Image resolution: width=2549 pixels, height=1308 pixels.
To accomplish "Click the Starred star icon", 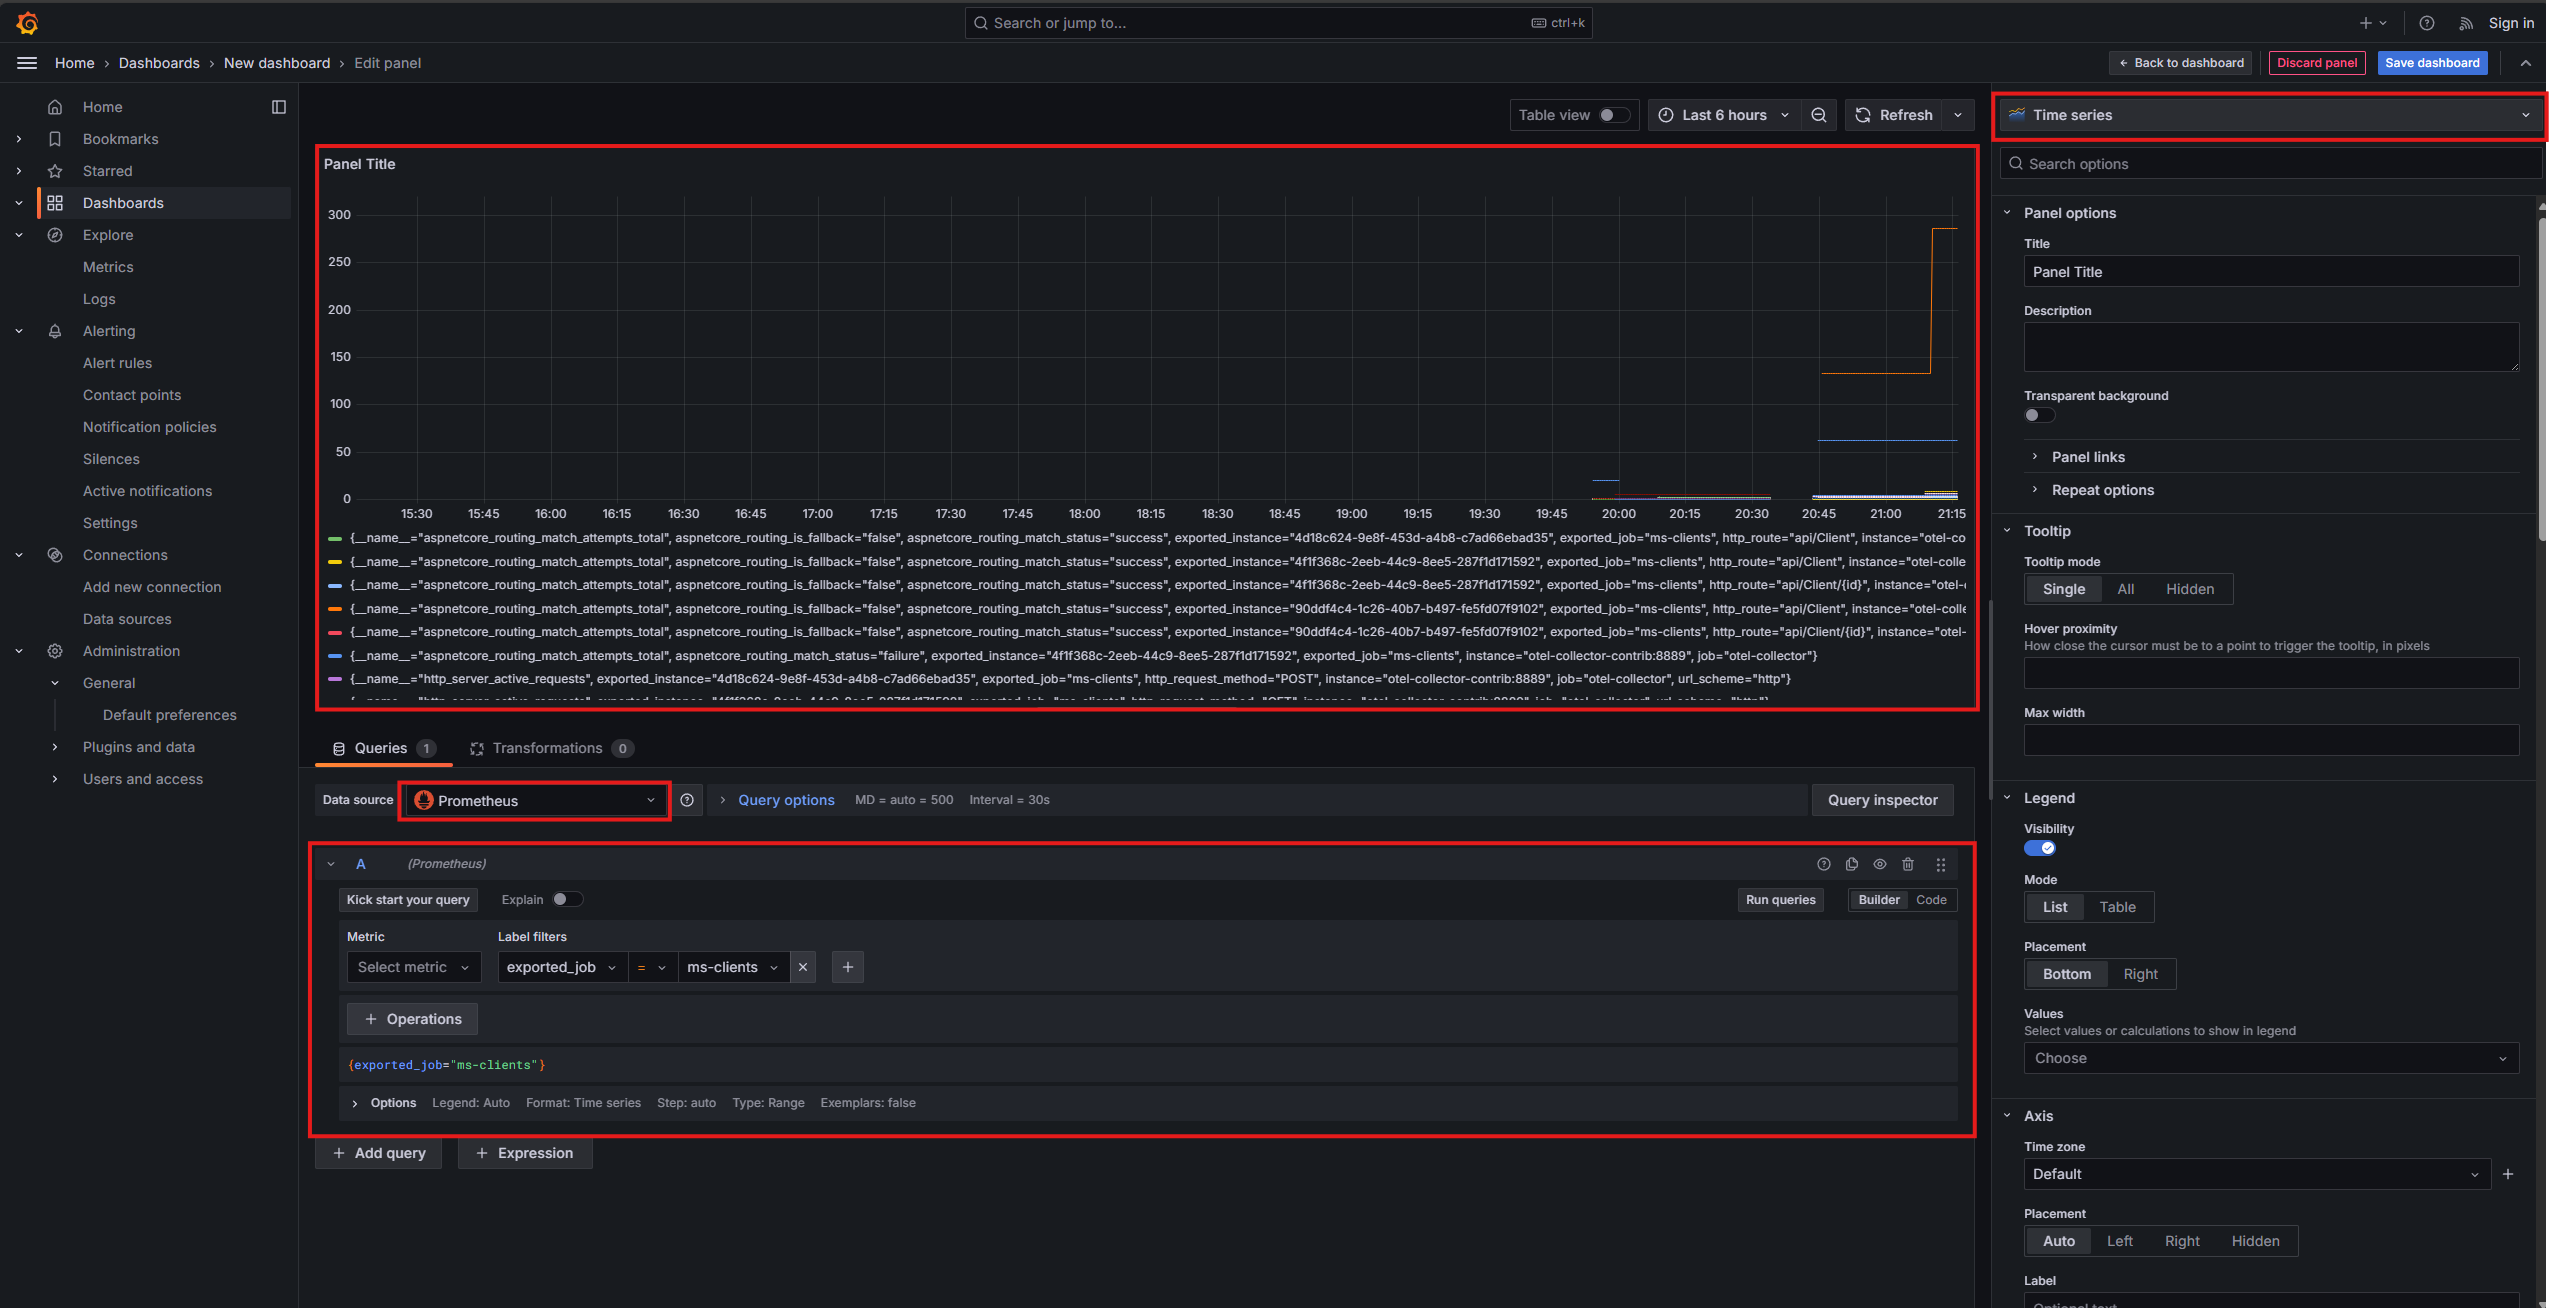I will pos(55,171).
